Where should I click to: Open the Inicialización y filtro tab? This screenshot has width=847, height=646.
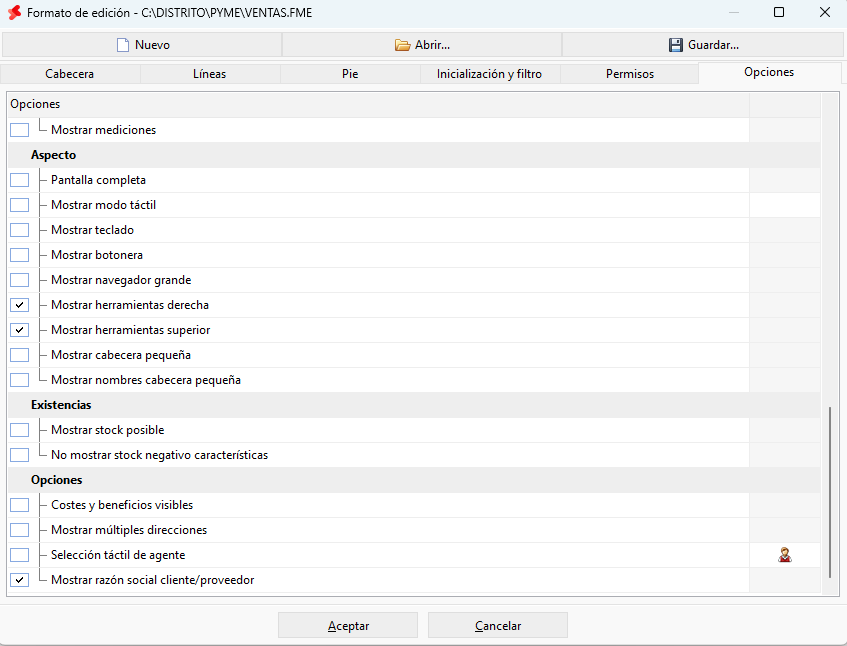[490, 74]
